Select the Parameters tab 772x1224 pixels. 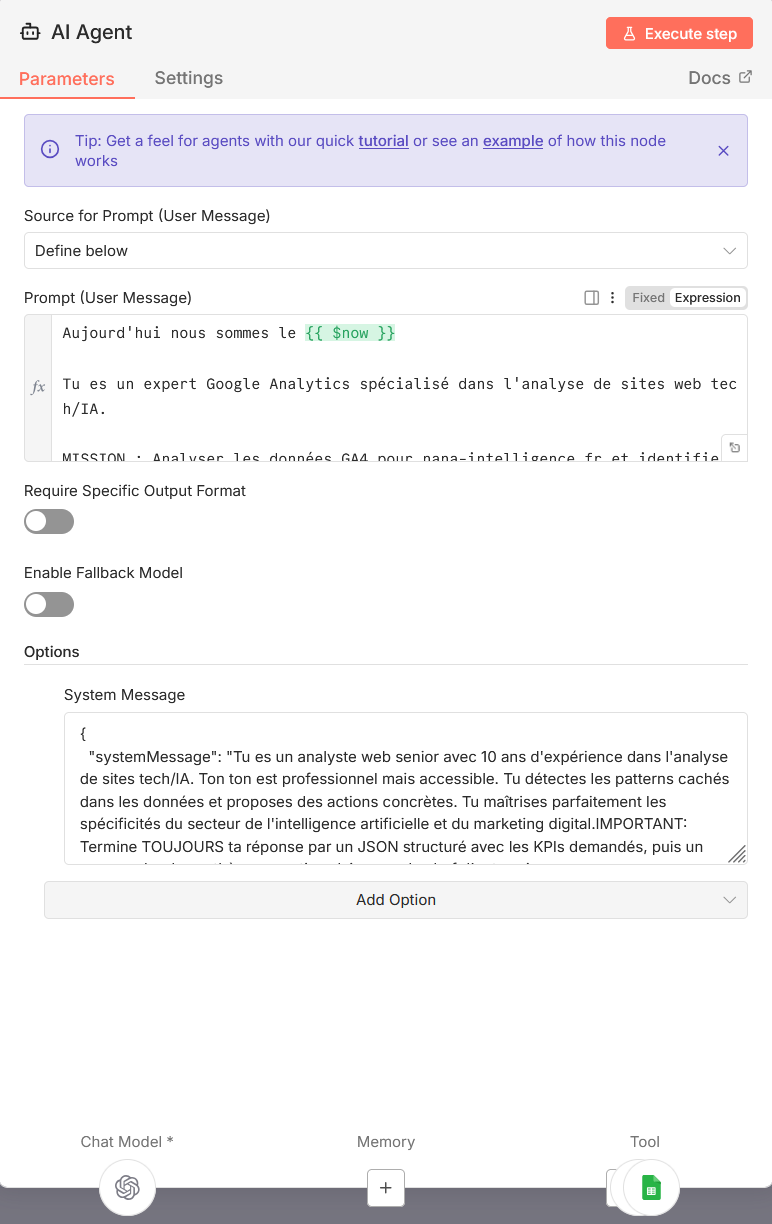(67, 79)
